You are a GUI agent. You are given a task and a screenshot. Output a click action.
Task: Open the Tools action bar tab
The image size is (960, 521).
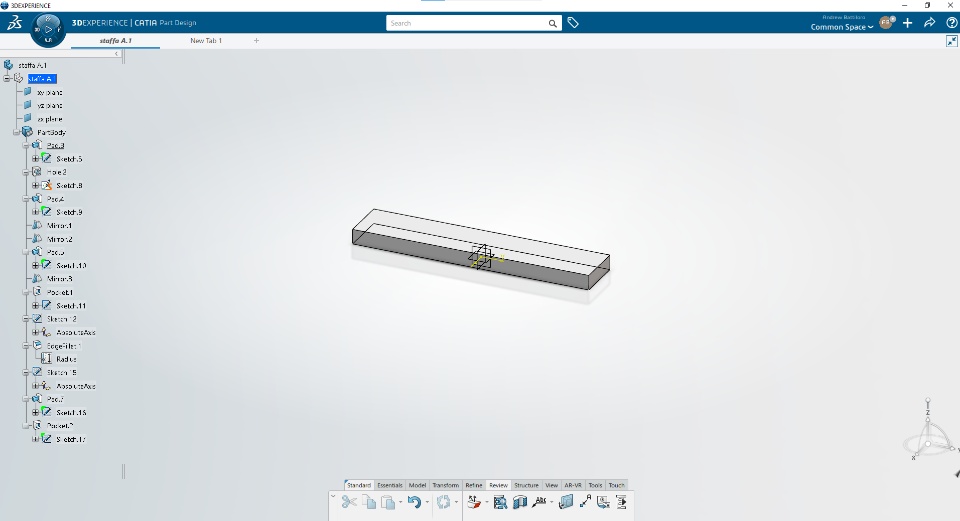click(x=595, y=485)
